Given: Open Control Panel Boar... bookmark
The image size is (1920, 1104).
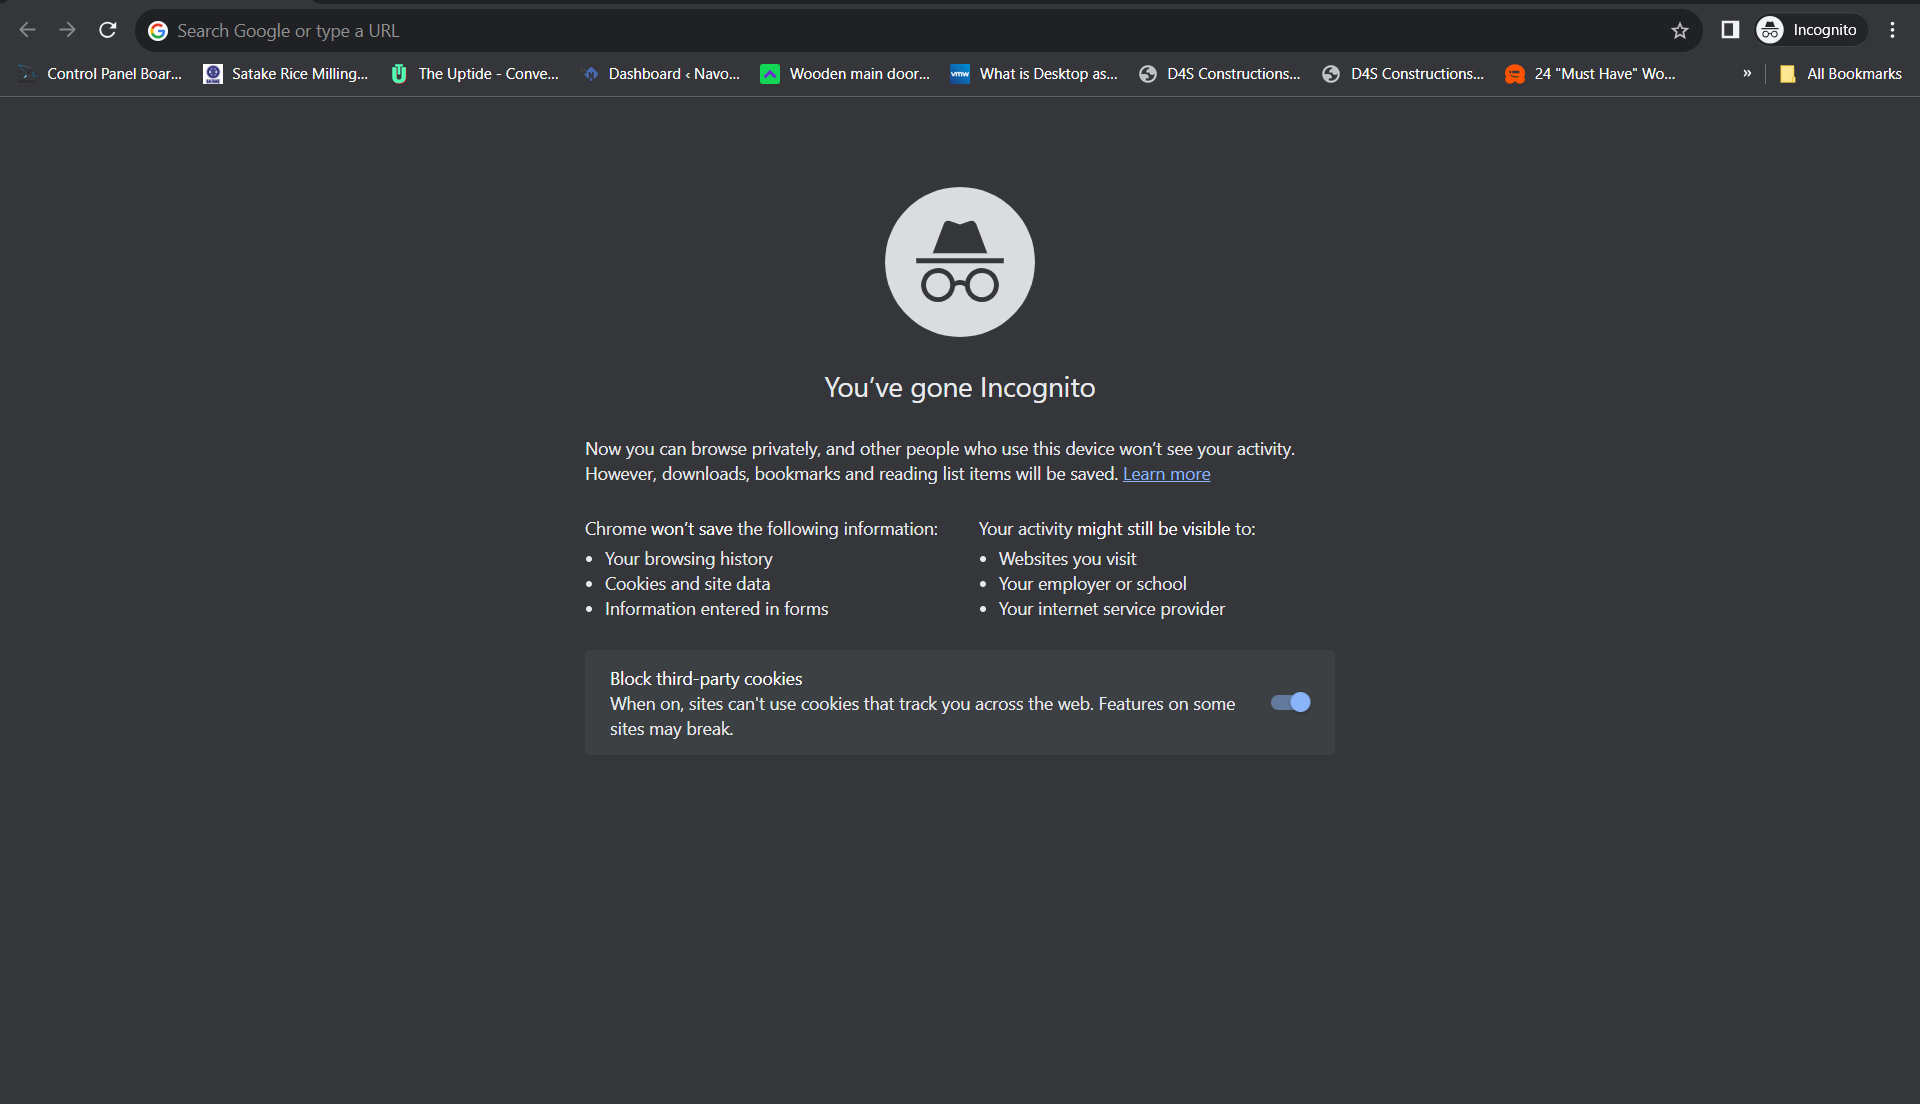Looking at the screenshot, I should tap(101, 74).
